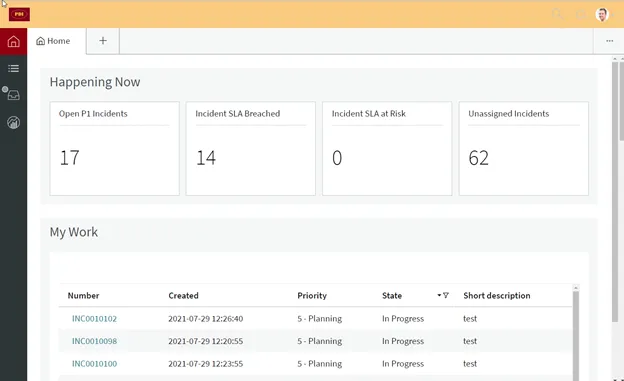Sort by the Created column header
Screen dimensions: 624x381
[183, 295]
